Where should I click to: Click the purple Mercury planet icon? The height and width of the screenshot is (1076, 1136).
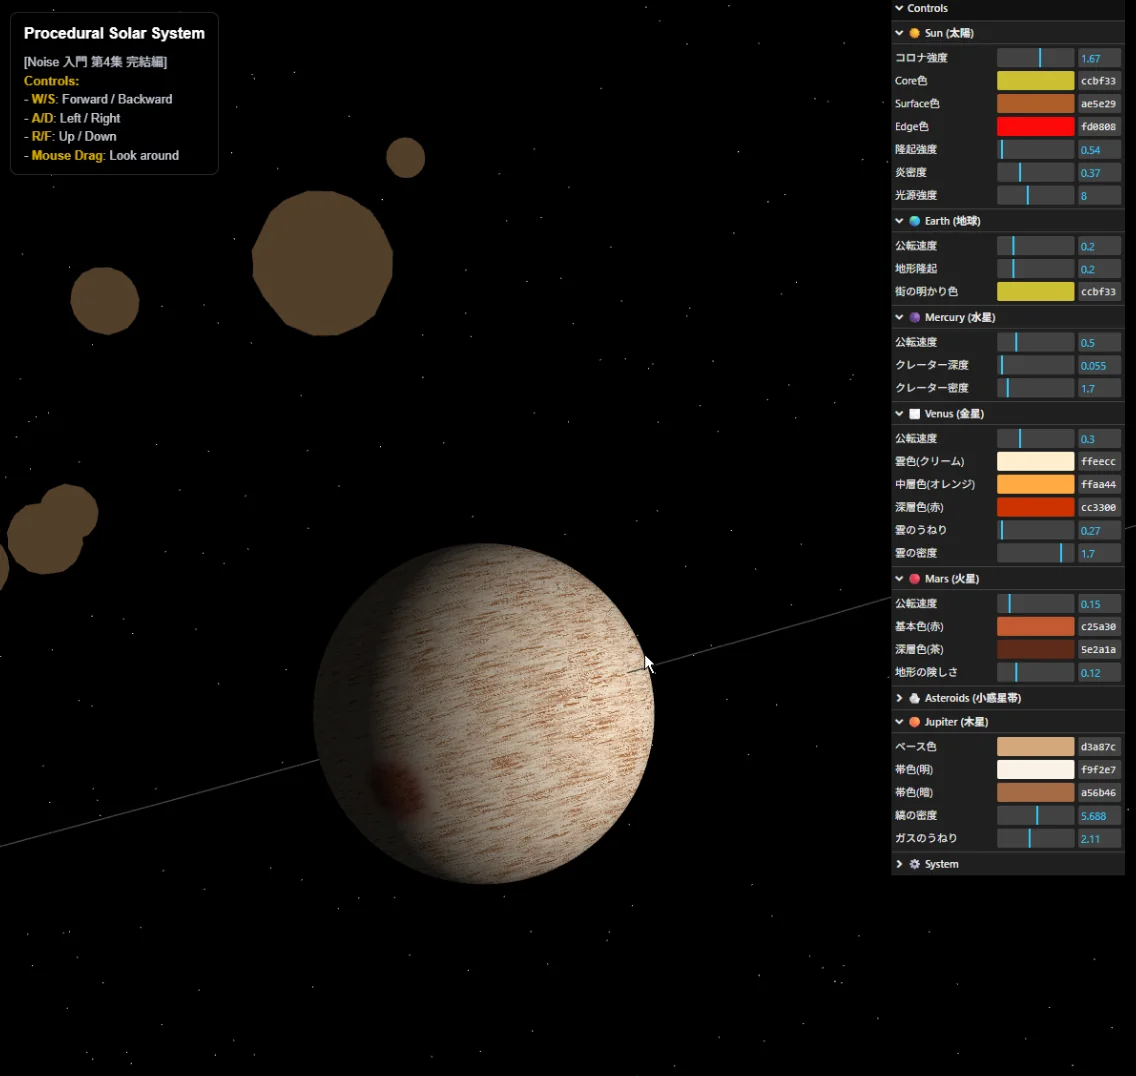pyautogui.click(x=914, y=317)
